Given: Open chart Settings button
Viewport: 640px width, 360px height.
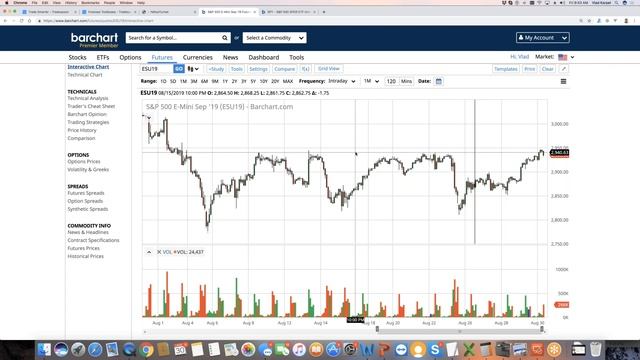Looking at the screenshot, I should click(258, 69).
